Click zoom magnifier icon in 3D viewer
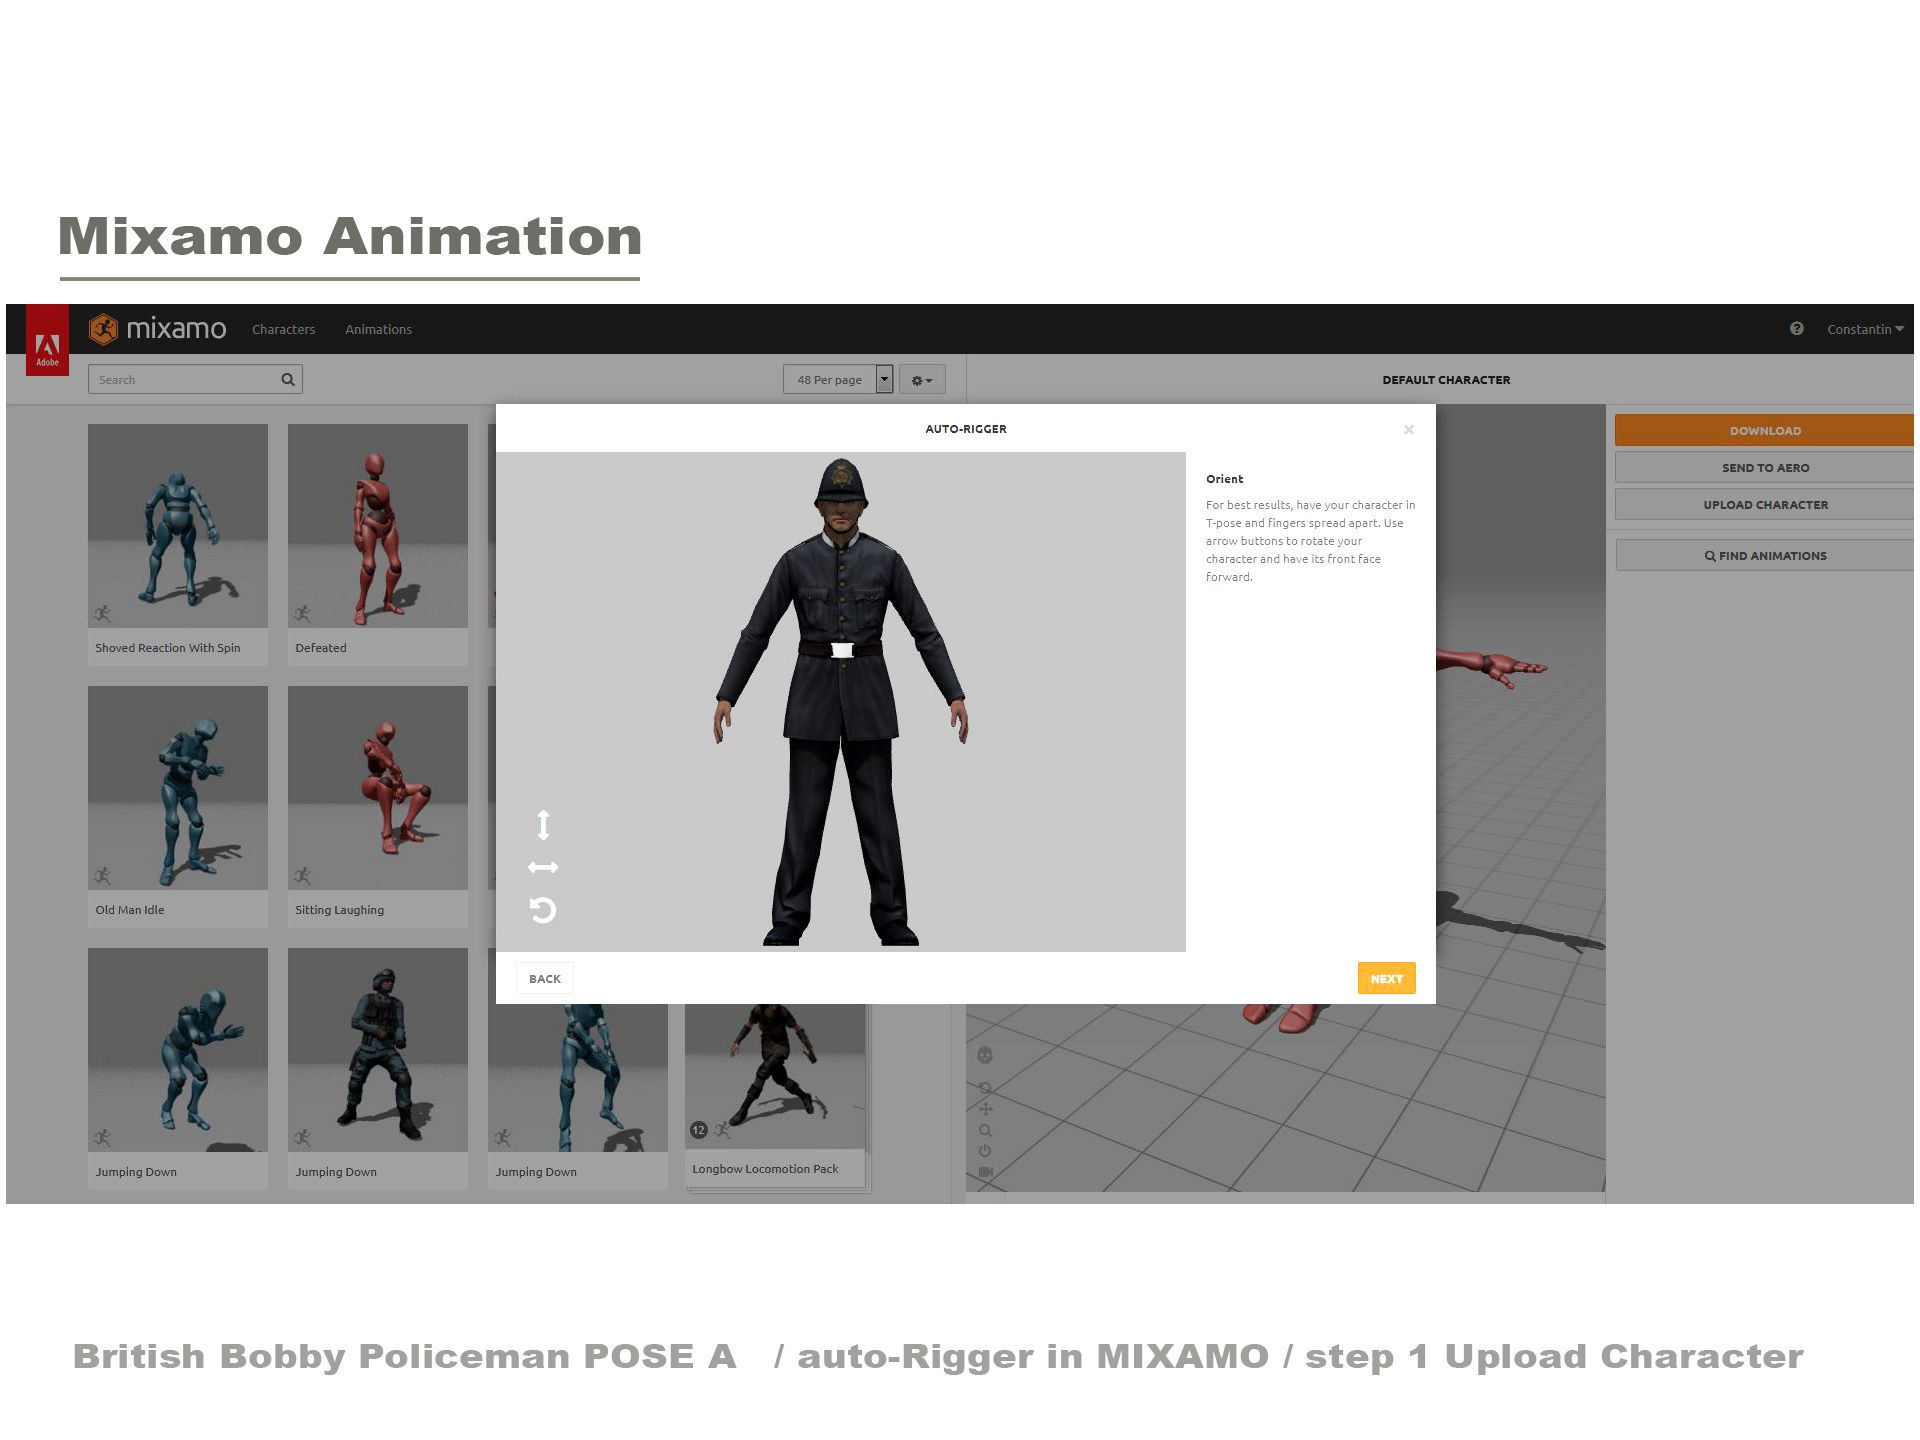This screenshot has height=1440, width=1920. [x=985, y=1130]
